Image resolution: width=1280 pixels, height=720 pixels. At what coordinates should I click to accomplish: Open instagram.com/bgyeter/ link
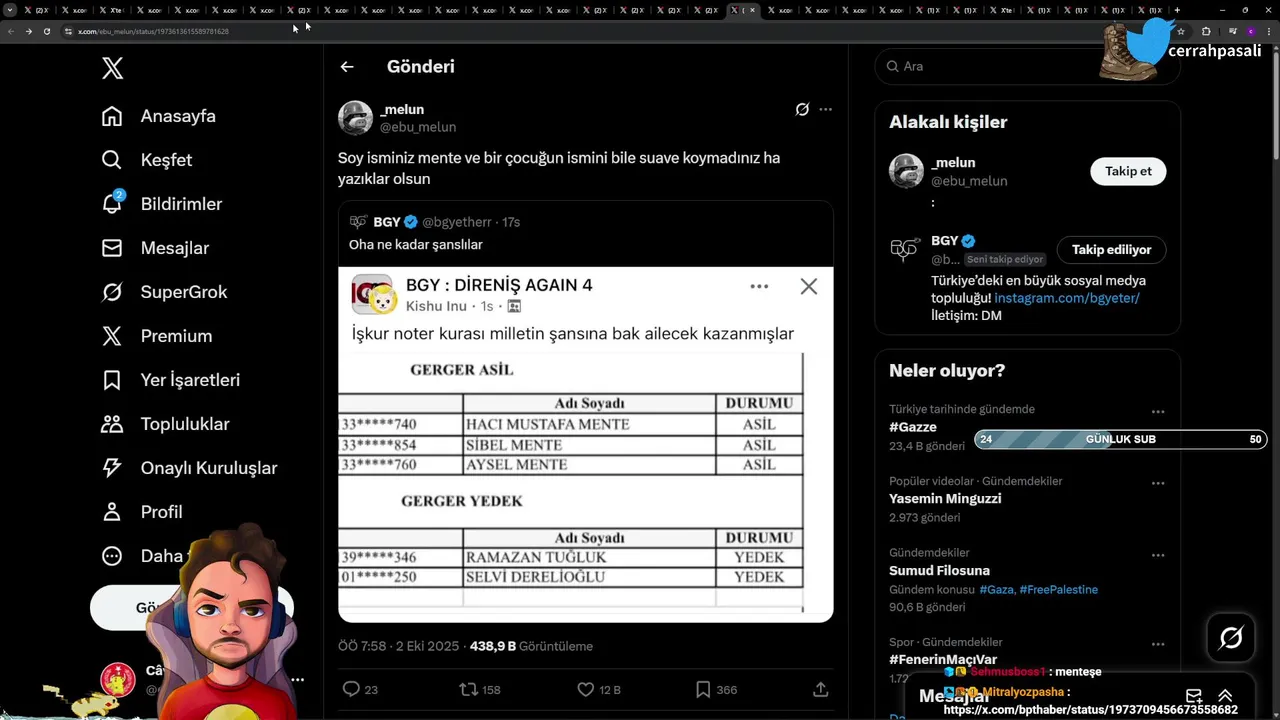coord(1067,298)
